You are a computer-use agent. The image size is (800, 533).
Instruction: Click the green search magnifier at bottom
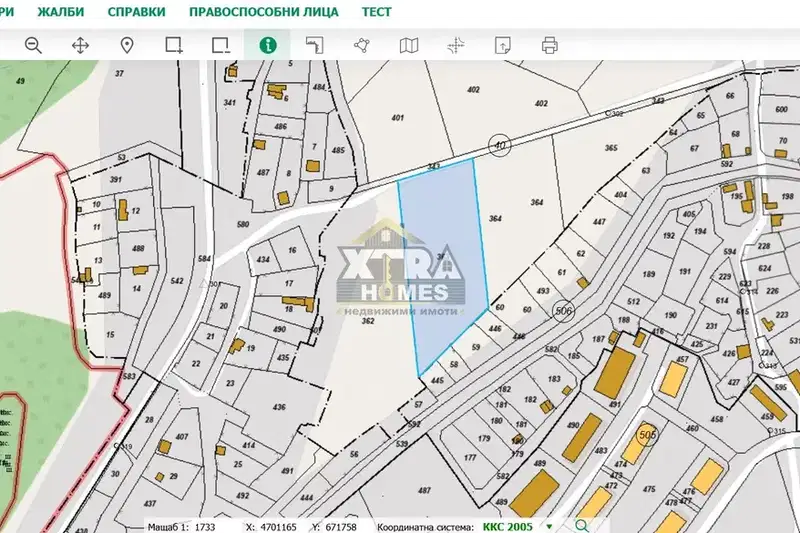tap(581, 525)
